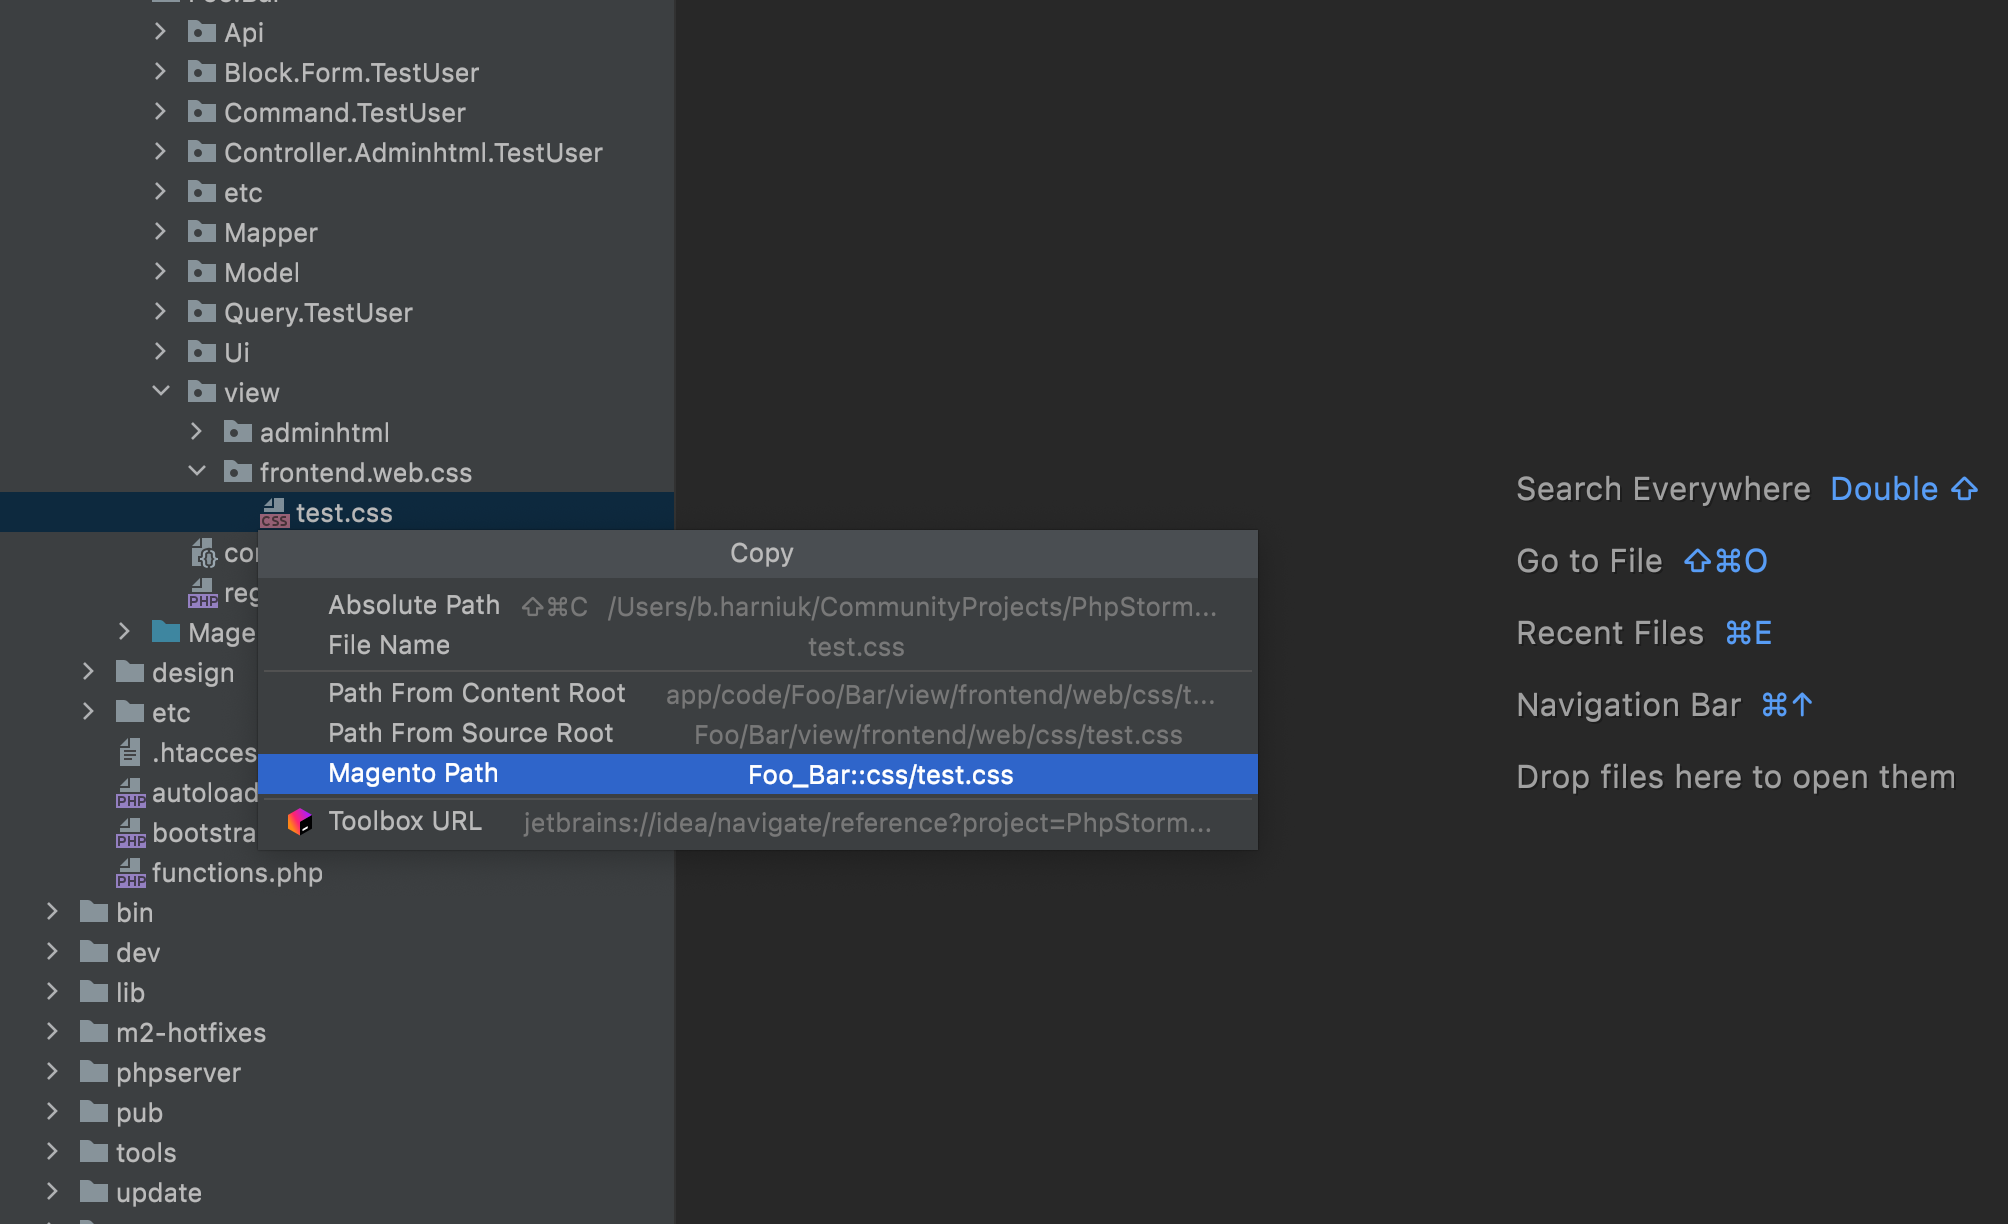Select Query.TestUser folder in tree
The height and width of the screenshot is (1224, 2008).
(x=318, y=313)
